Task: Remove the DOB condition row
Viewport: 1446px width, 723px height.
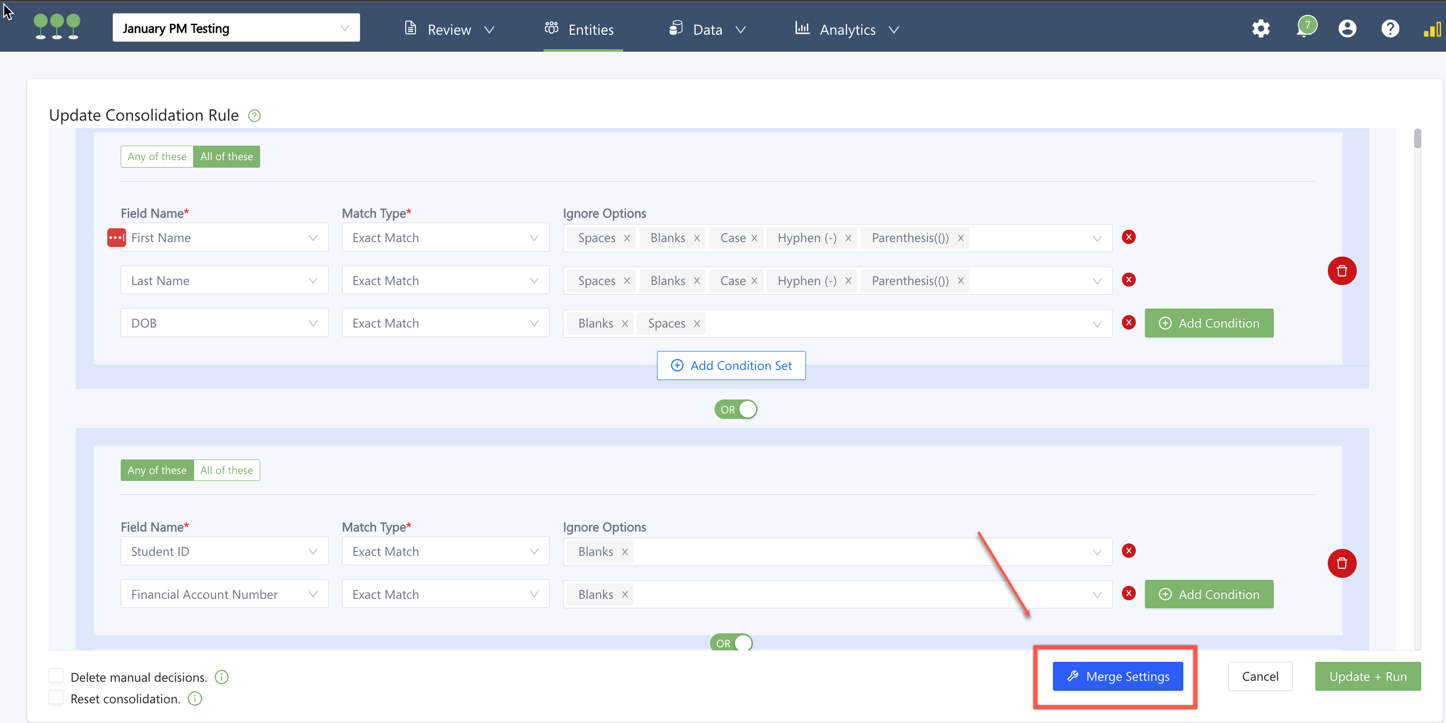Action: coord(1128,323)
